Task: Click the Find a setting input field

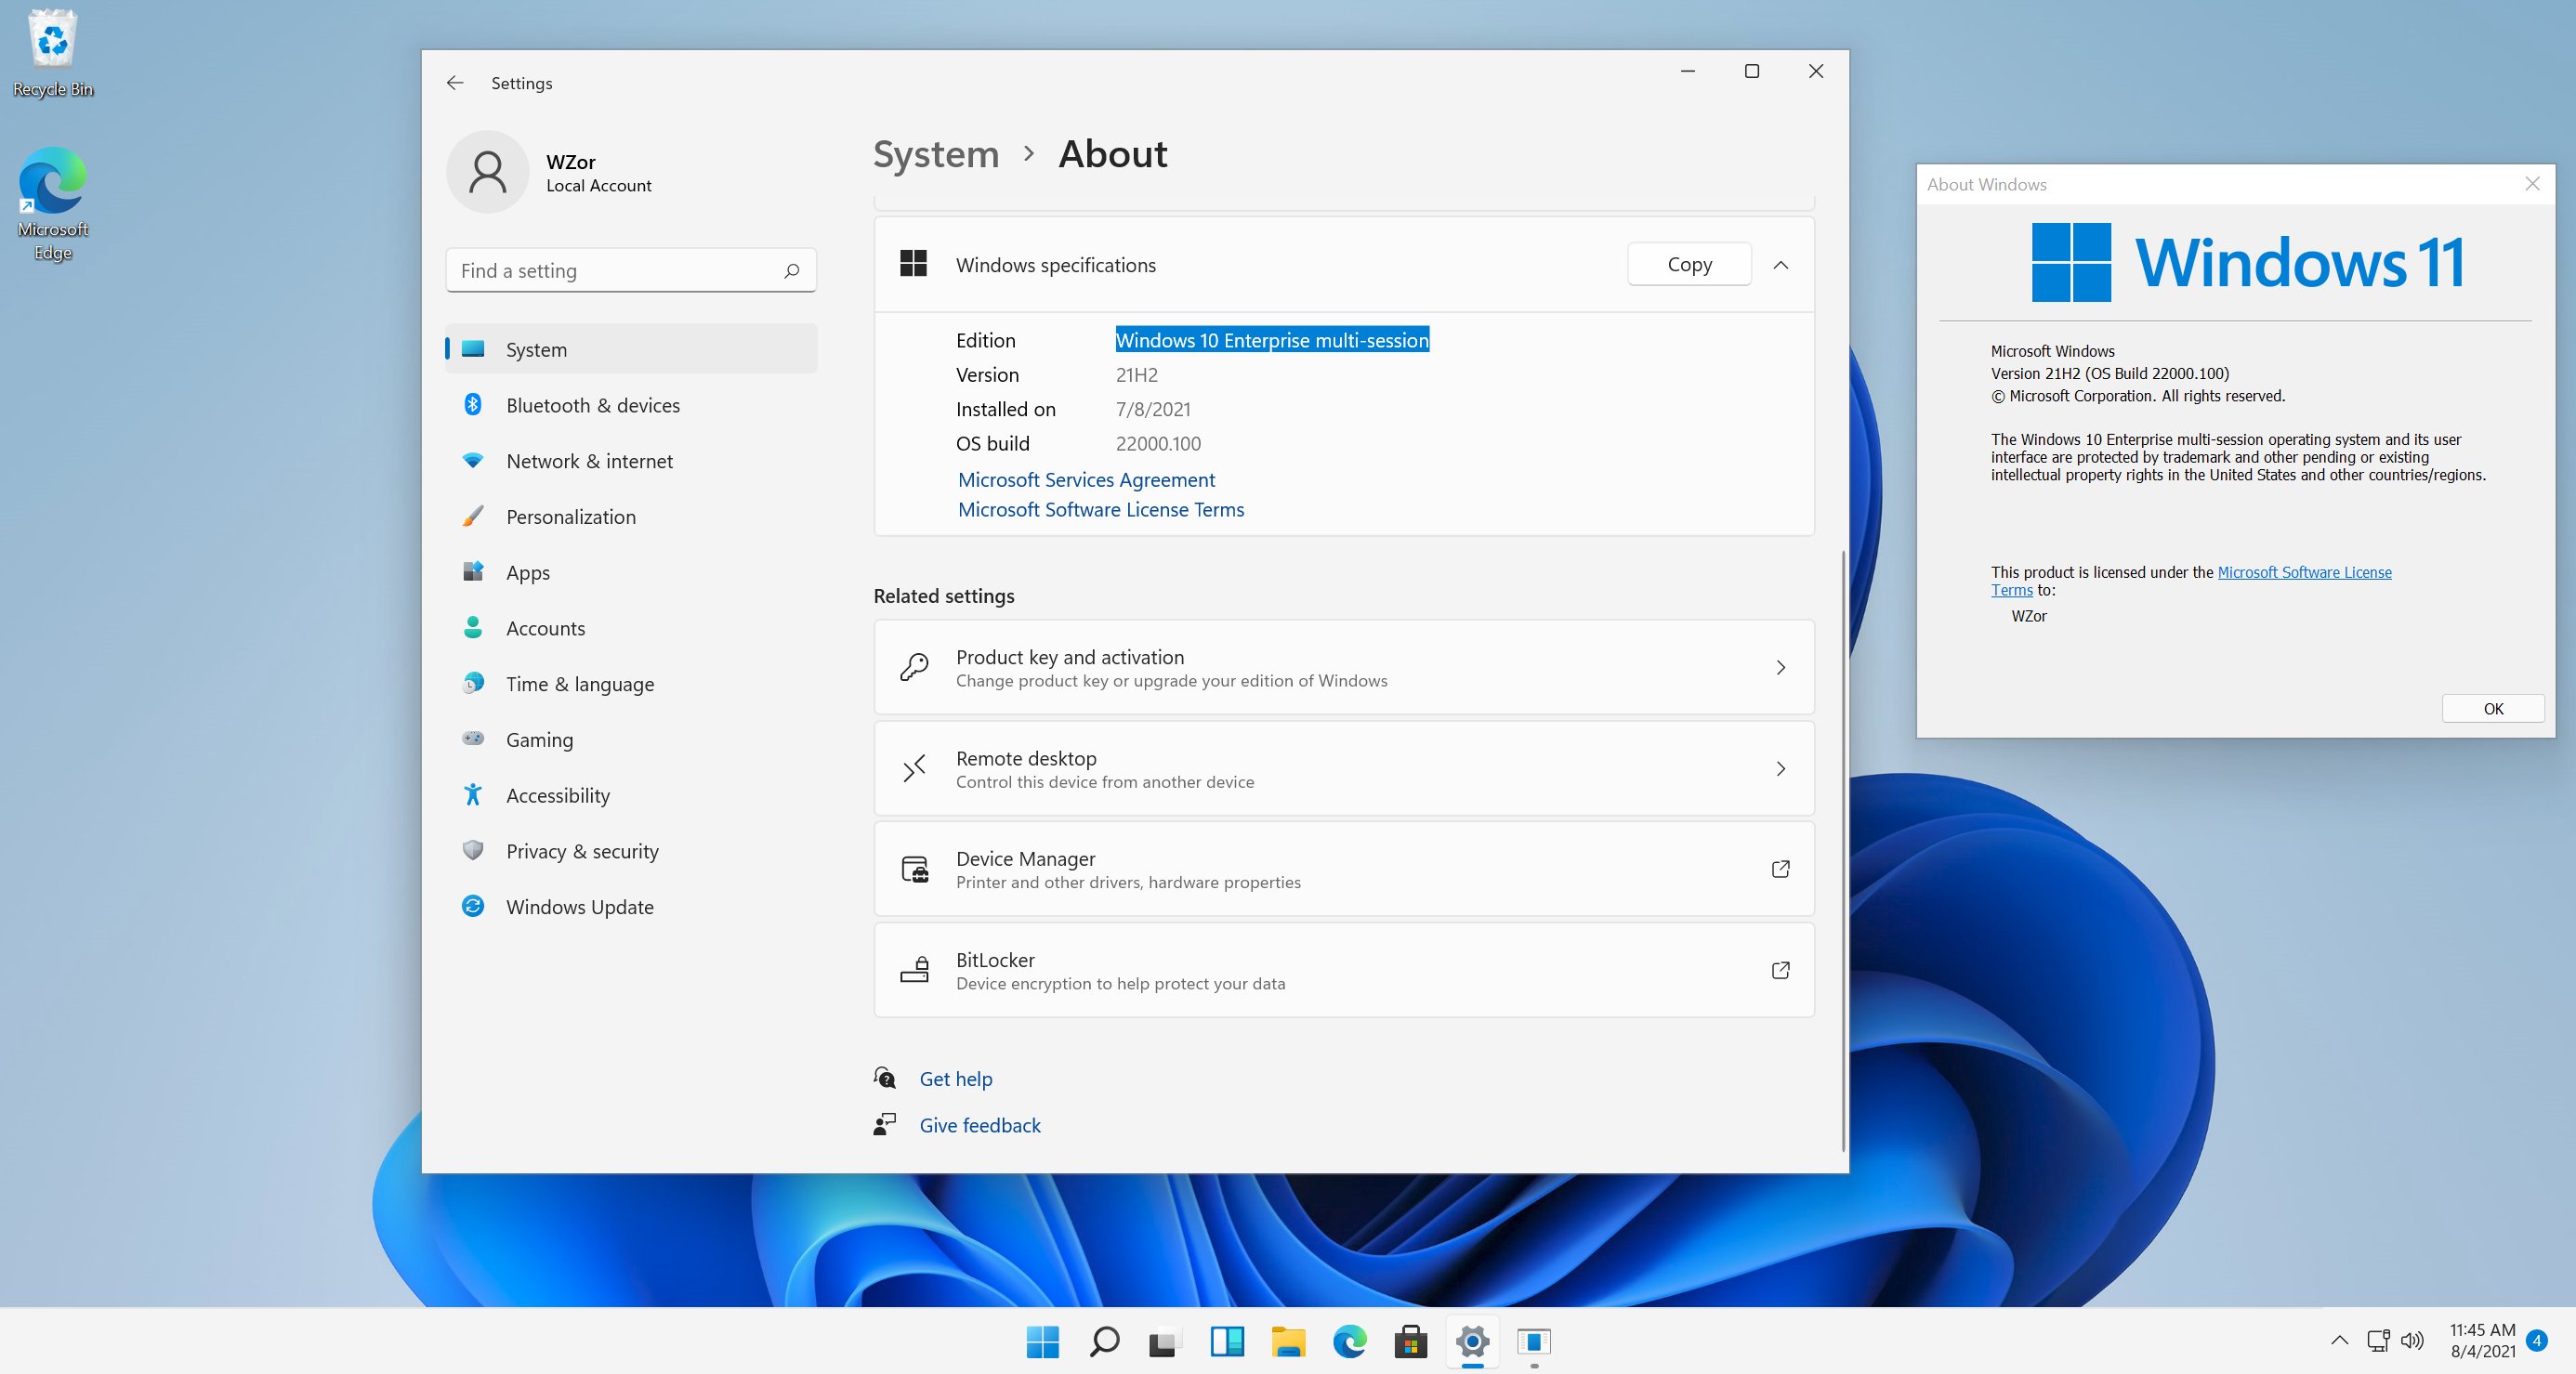Action: pos(630,269)
